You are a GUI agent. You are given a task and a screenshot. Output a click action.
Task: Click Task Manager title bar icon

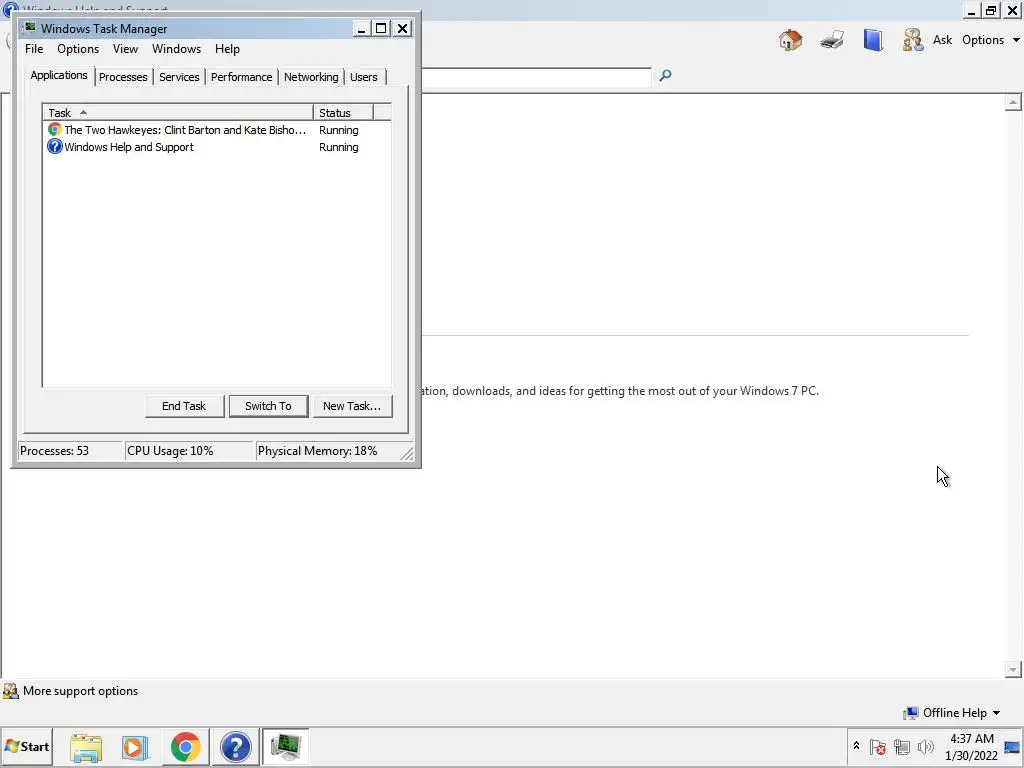pyautogui.click(x=30, y=27)
